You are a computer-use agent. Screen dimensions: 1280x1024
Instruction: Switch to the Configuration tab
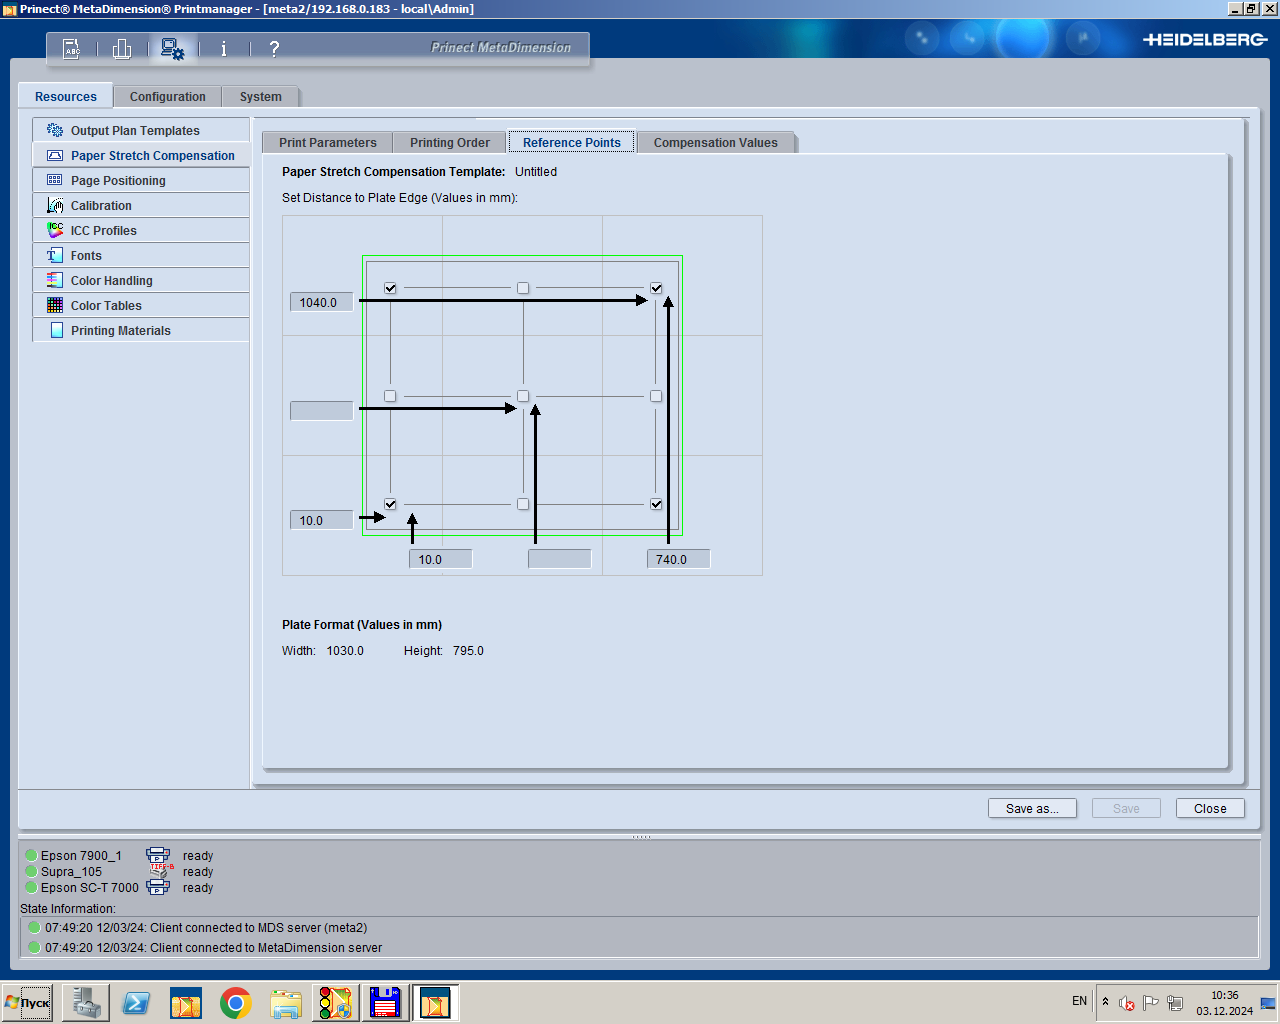[x=168, y=96]
